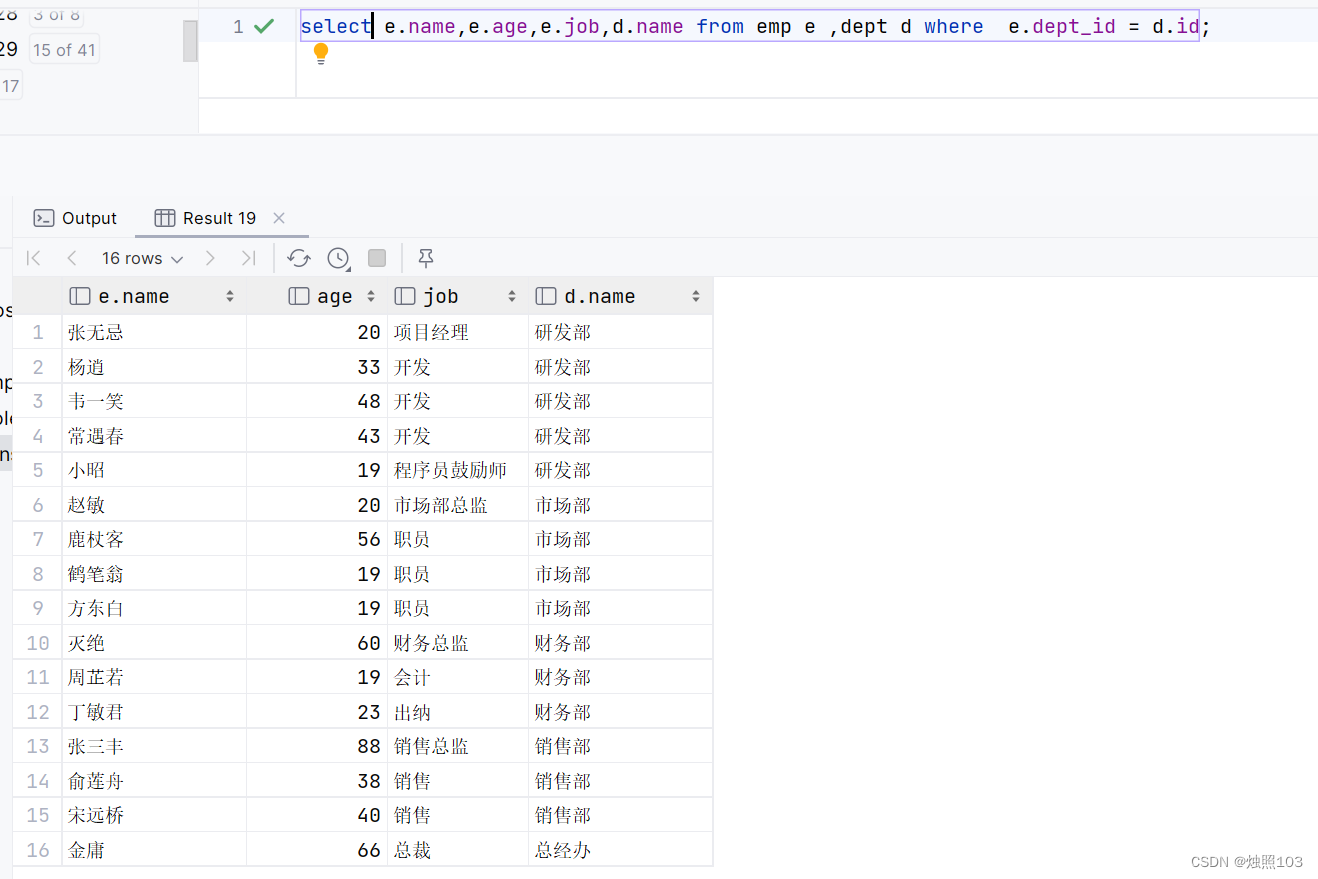Select cell '赵敏'
Viewport: 1318px width, 879px height.
click(x=154, y=505)
